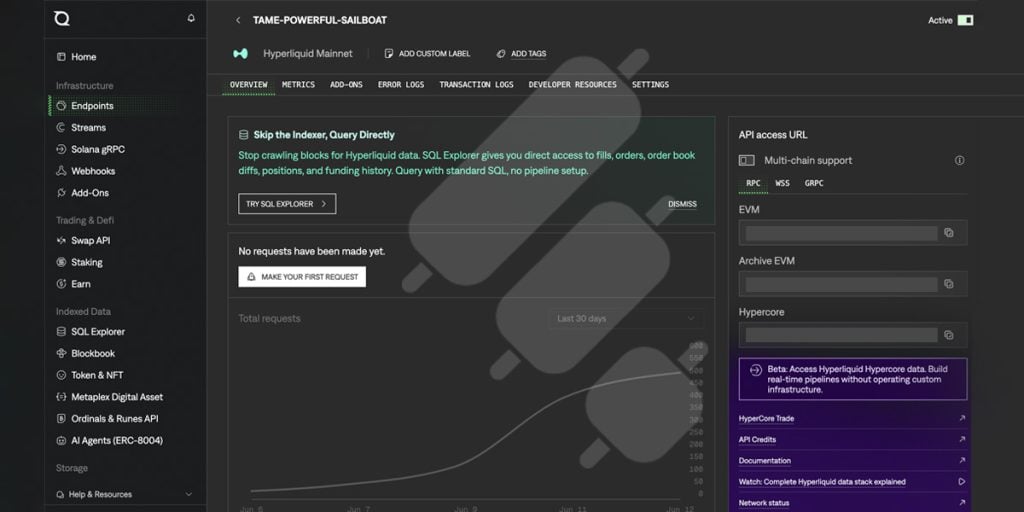
Task: Open the Last 30 days dropdown
Action: [626, 319]
